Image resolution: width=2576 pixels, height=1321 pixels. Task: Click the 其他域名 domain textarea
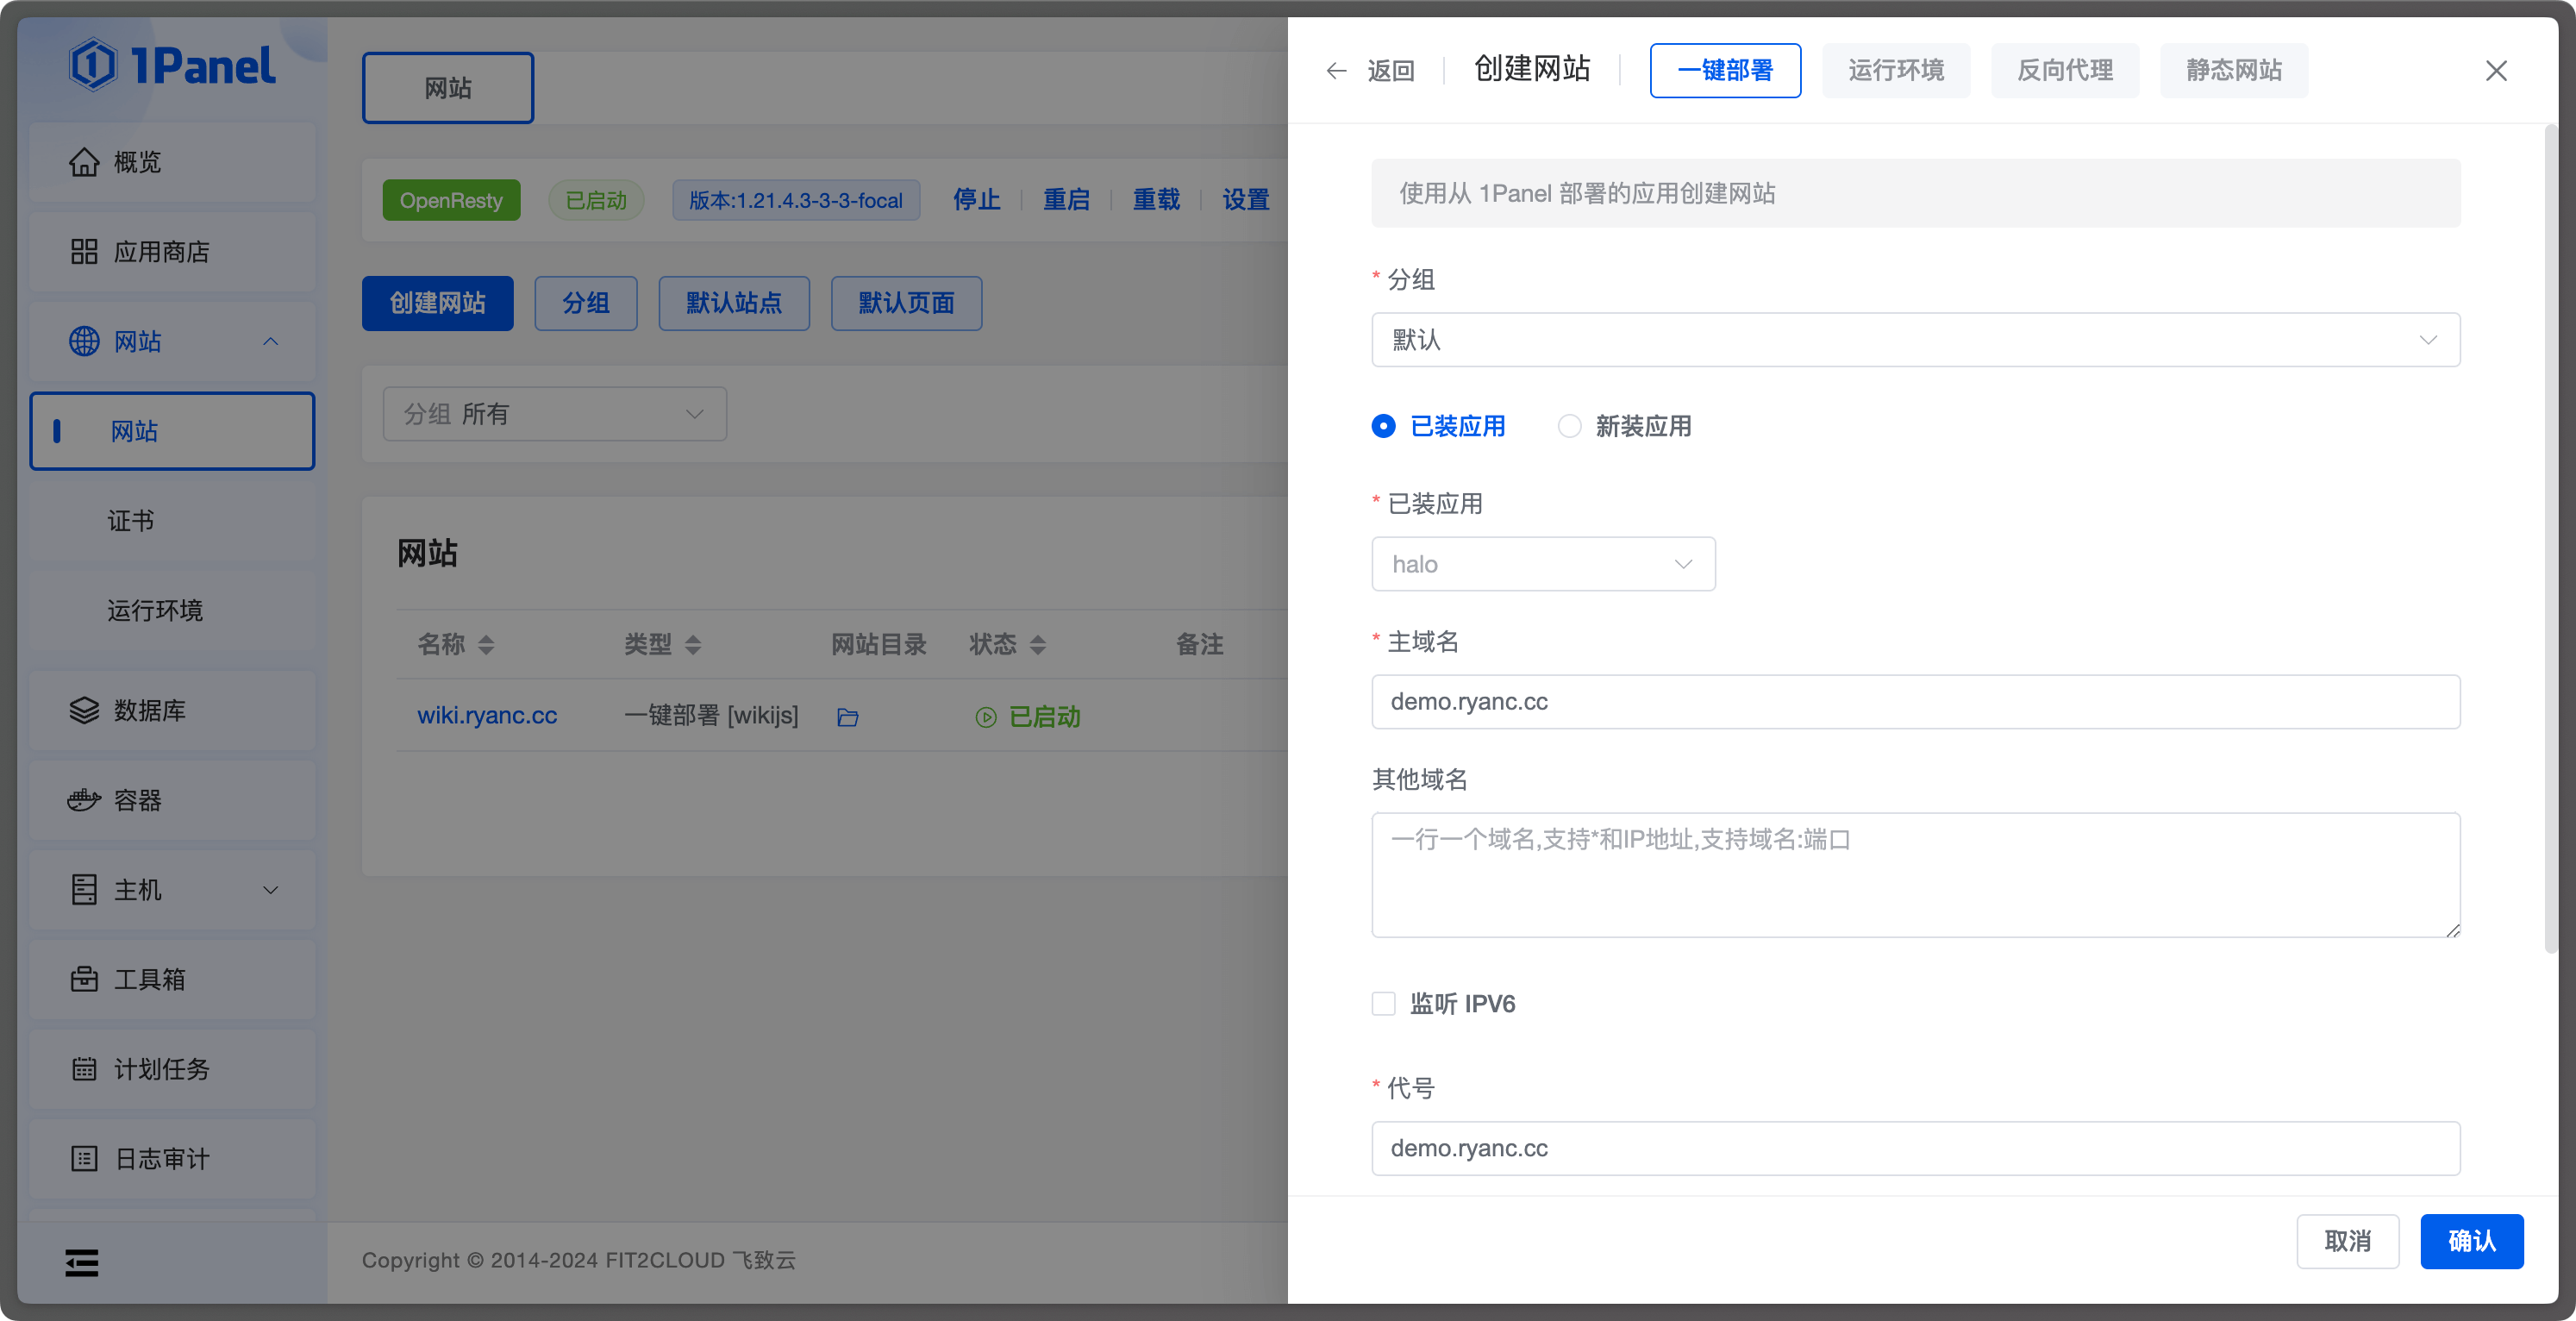coord(1914,875)
